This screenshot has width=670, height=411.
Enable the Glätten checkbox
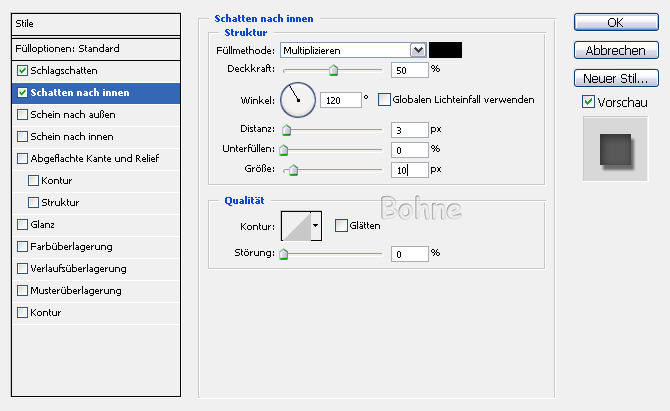[341, 226]
